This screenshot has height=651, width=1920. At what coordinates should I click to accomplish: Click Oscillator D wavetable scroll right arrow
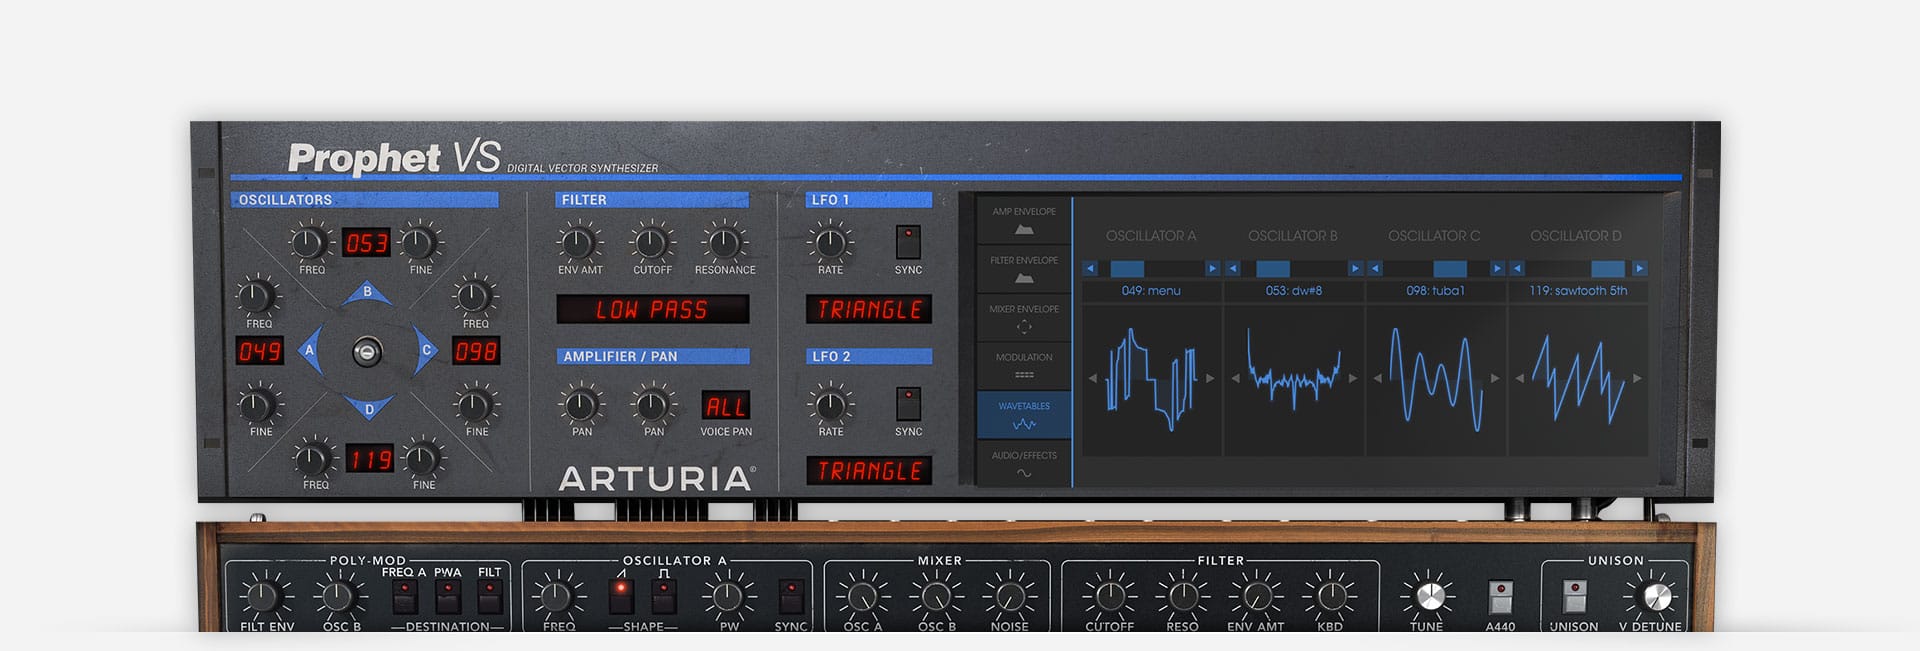tap(1639, 268)
